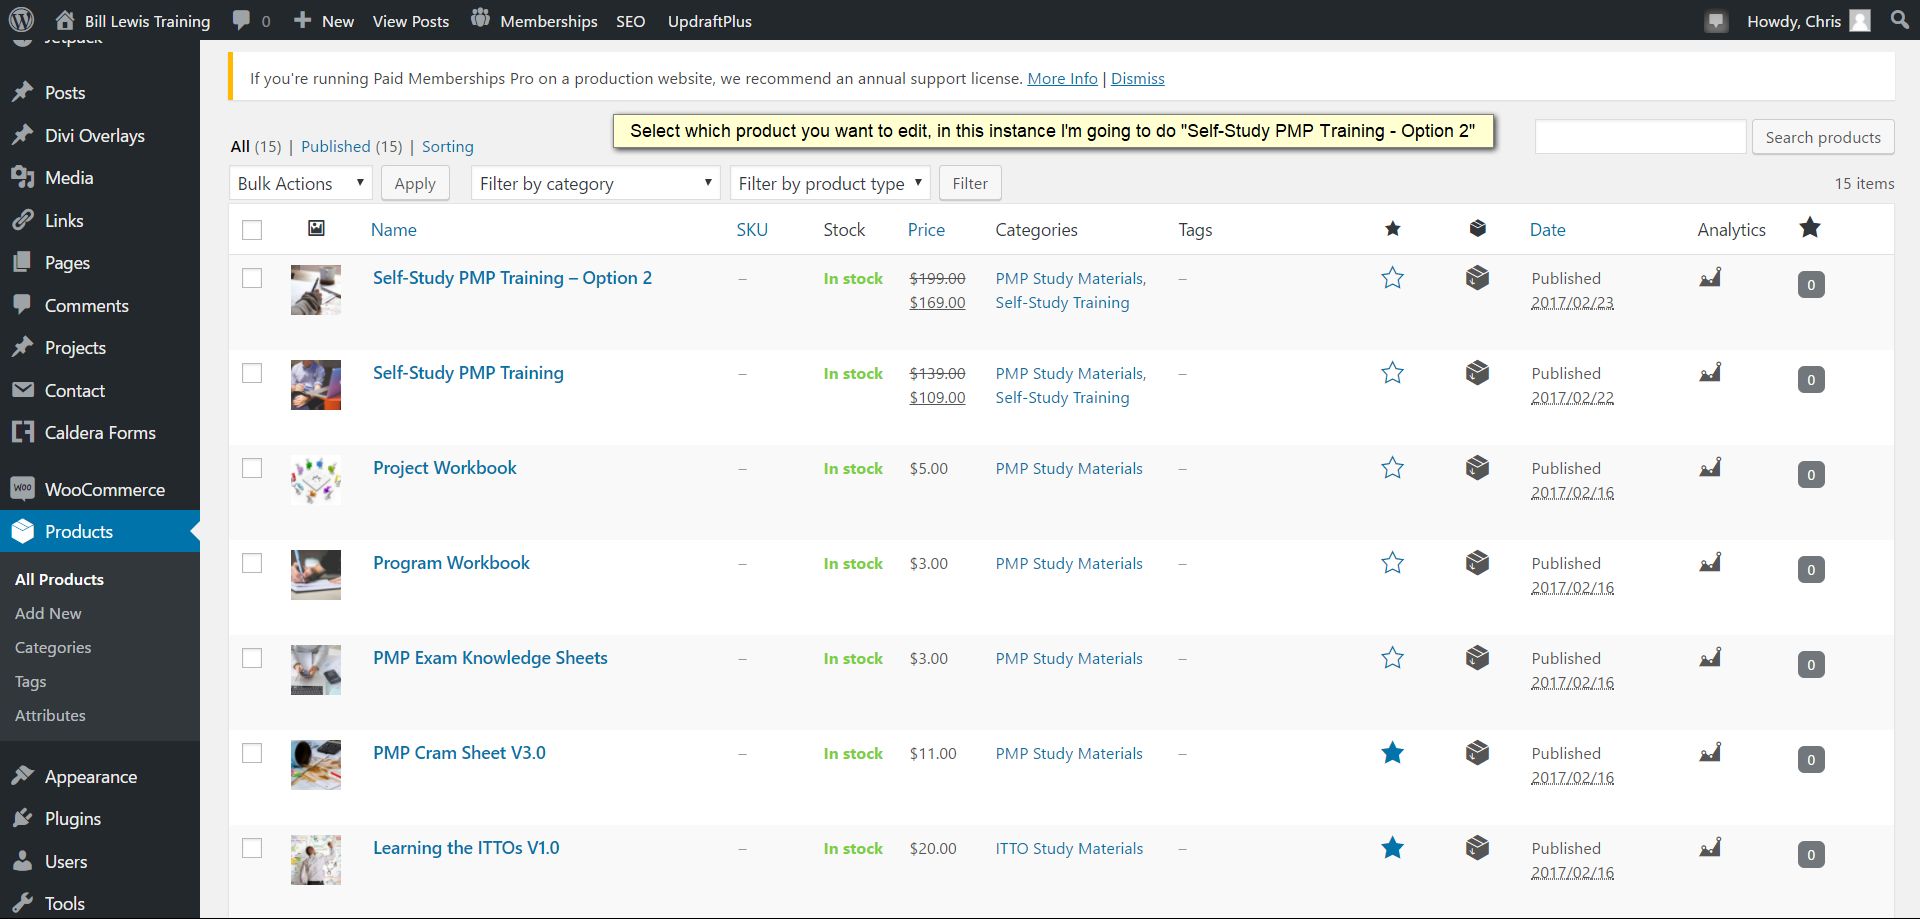1920x919 pixels.
Task: Open the Sorting view link
Action: click(448, 146)
